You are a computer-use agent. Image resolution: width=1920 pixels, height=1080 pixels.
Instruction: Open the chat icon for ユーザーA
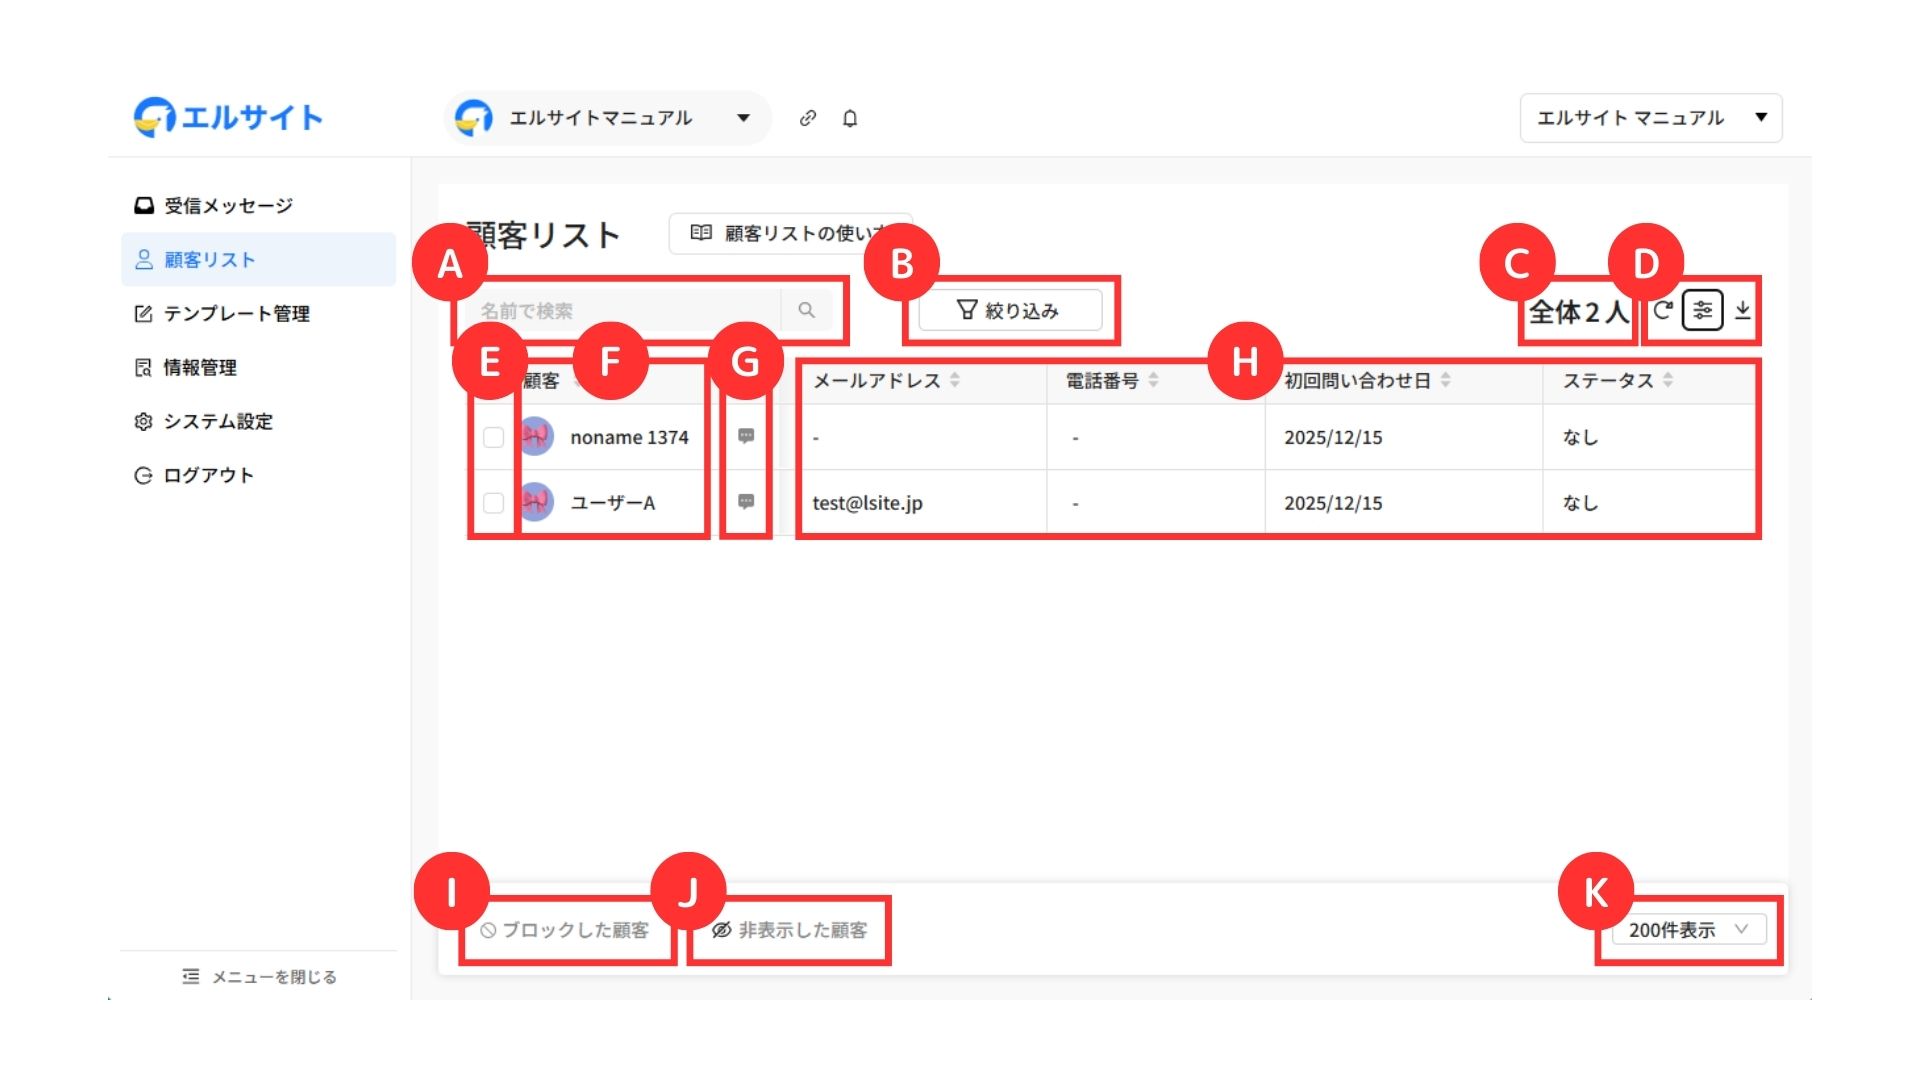pyautogui.click(x=746, y=502)
